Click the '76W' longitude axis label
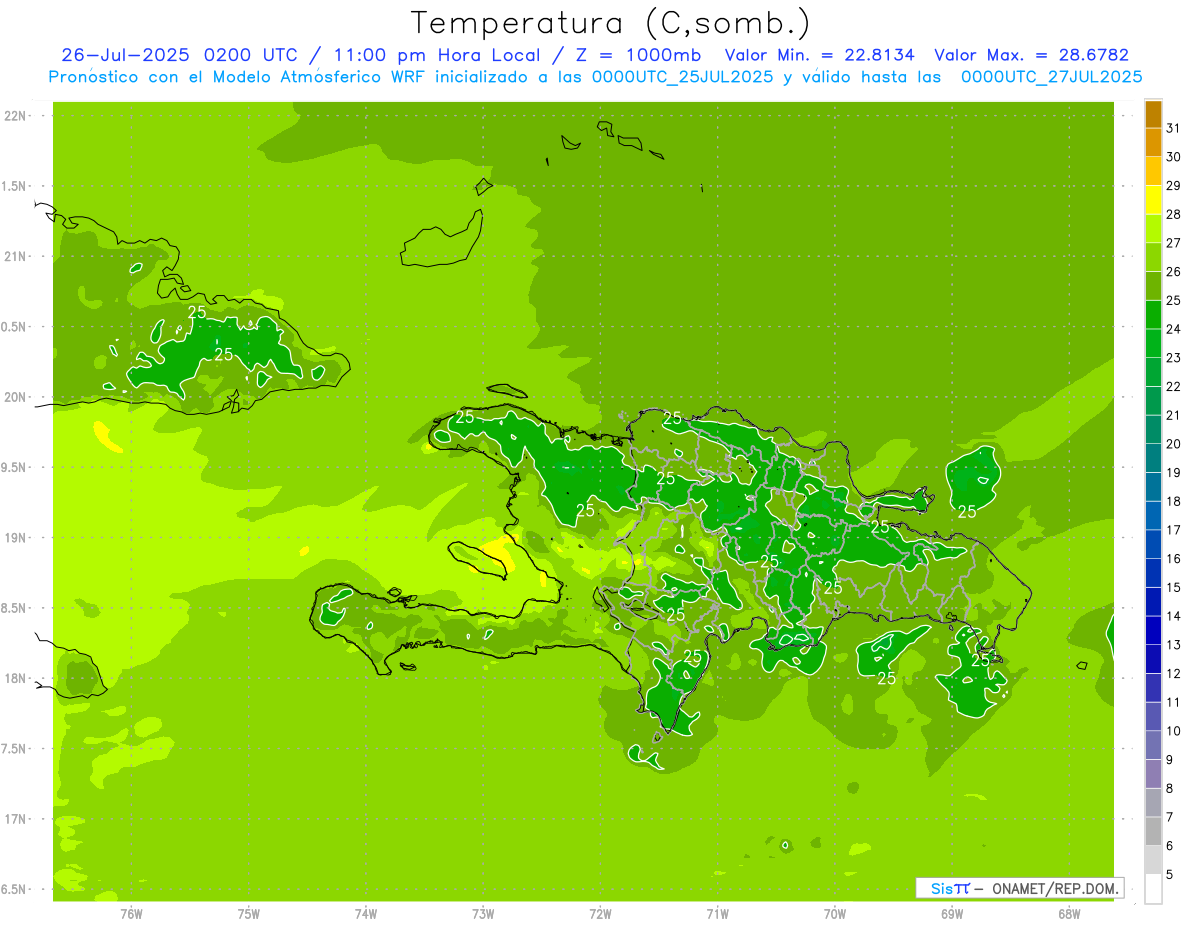Screen dimensions: 1200x927 pos(131,914)
